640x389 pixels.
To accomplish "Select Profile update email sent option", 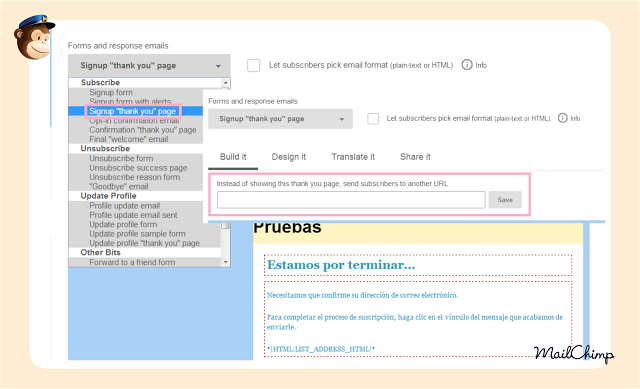I will coord(133,215).
